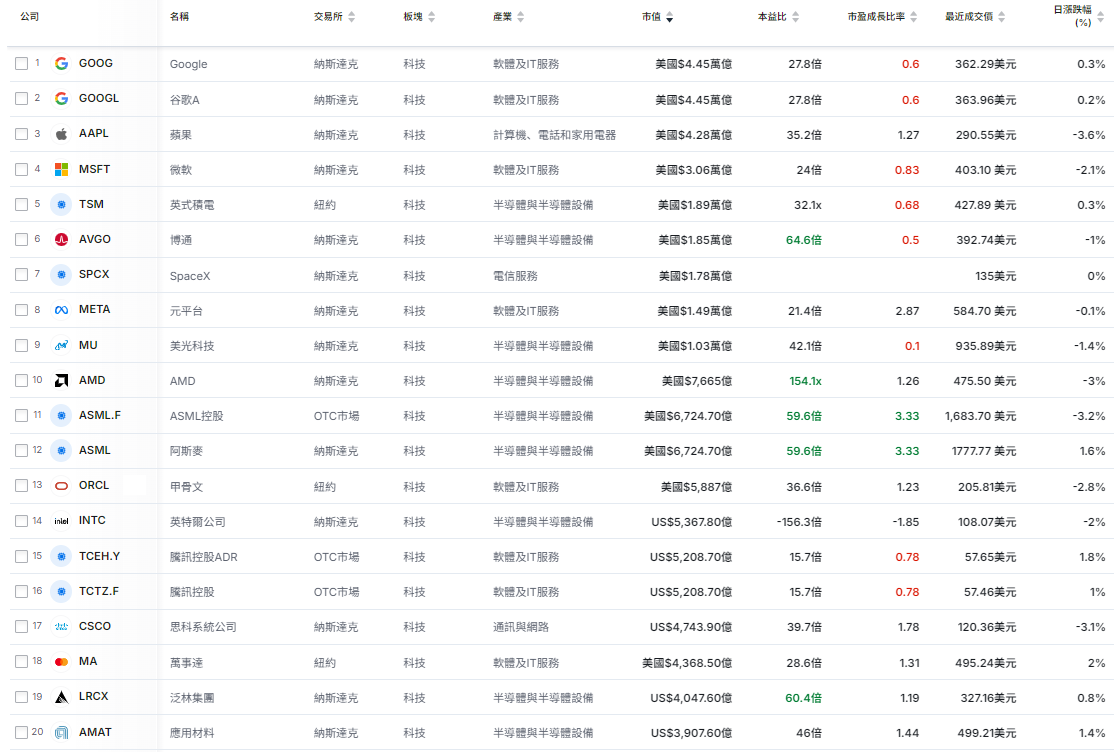Tick the checkbox for AAPL row
This screenshot has height=752, width=1114.
(21, 134)
